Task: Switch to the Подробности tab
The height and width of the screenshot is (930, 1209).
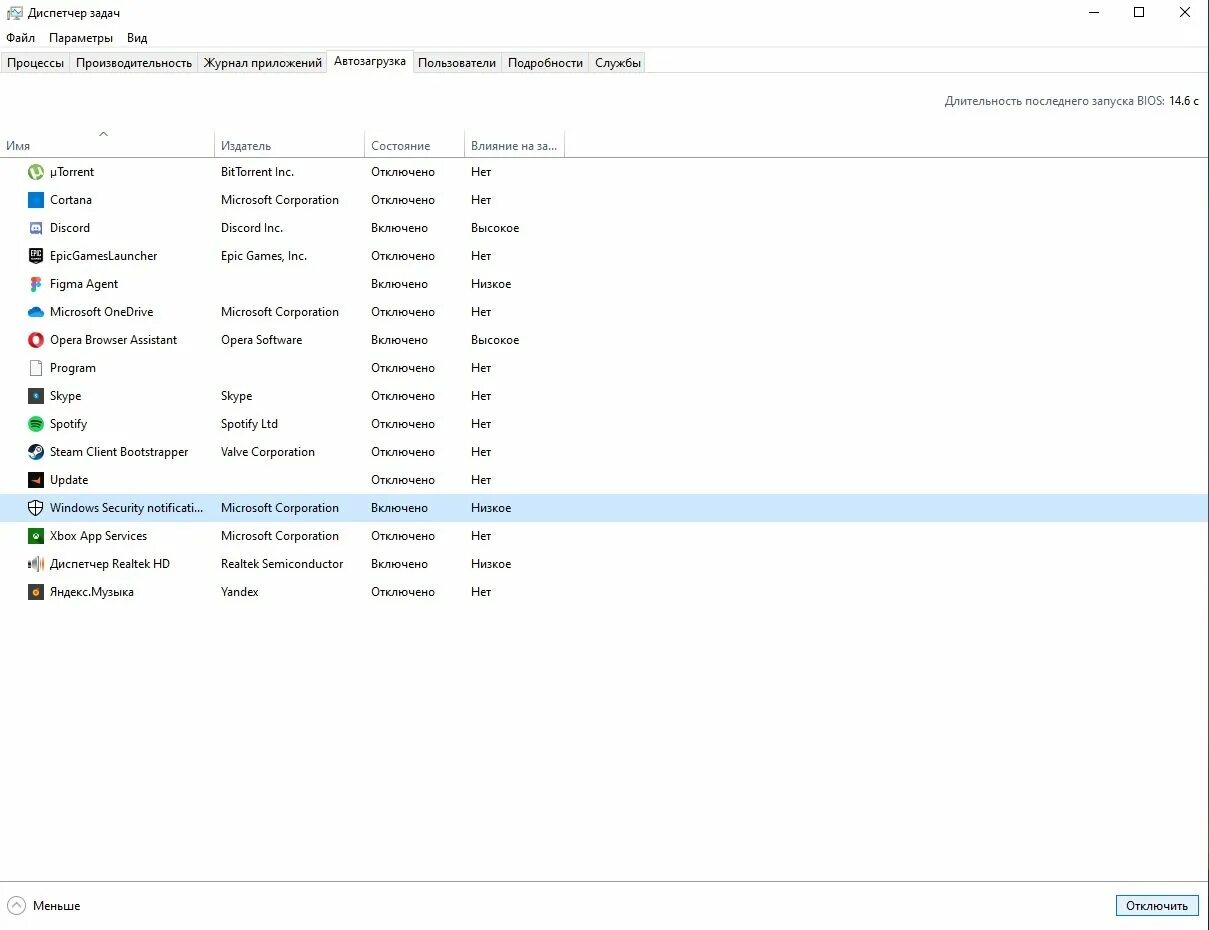Action: coord(545,63)
